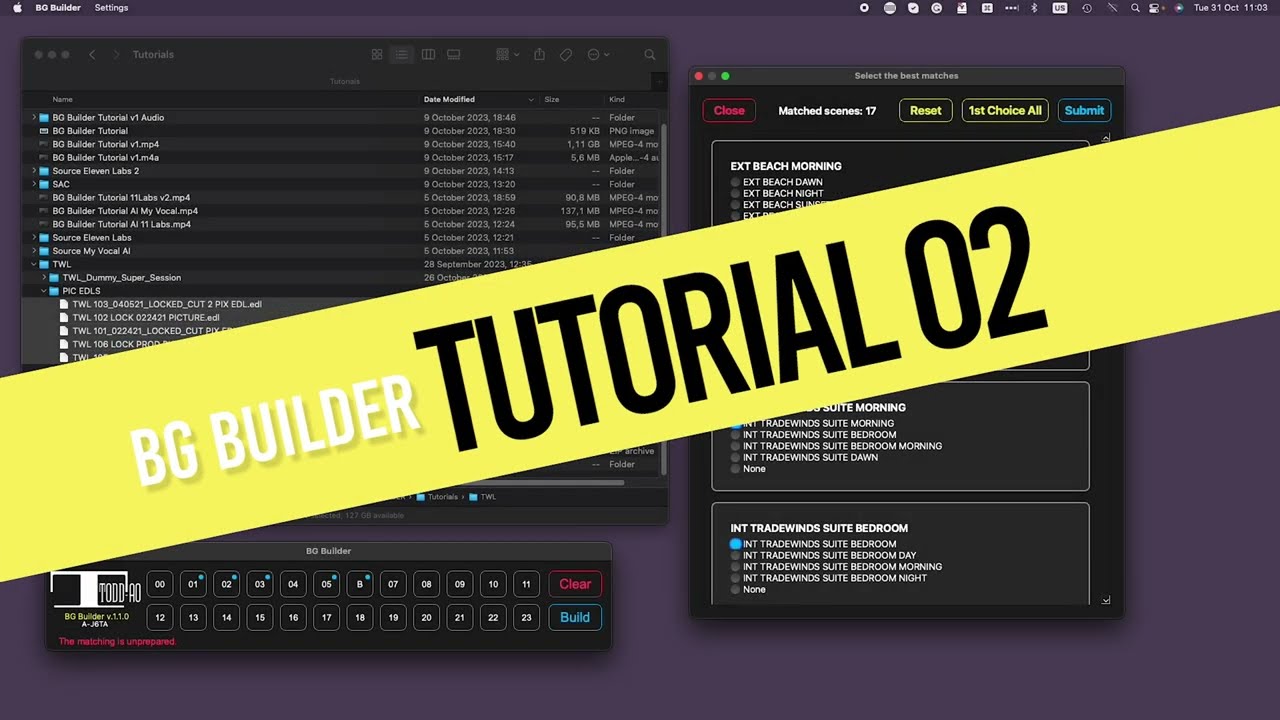
Task: Expand the BG Builder Tutorial v1 Audio folder
Action: click(x=33, y=118)
